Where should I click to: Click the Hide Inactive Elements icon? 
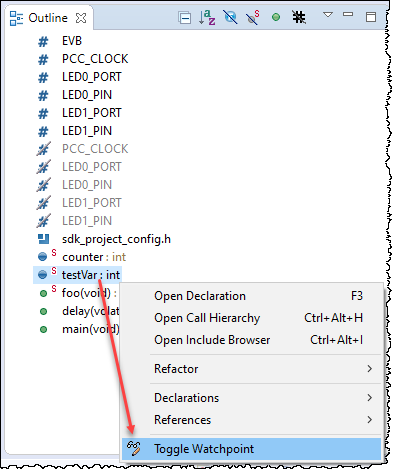pyautogui.click(x=299, y=17)
